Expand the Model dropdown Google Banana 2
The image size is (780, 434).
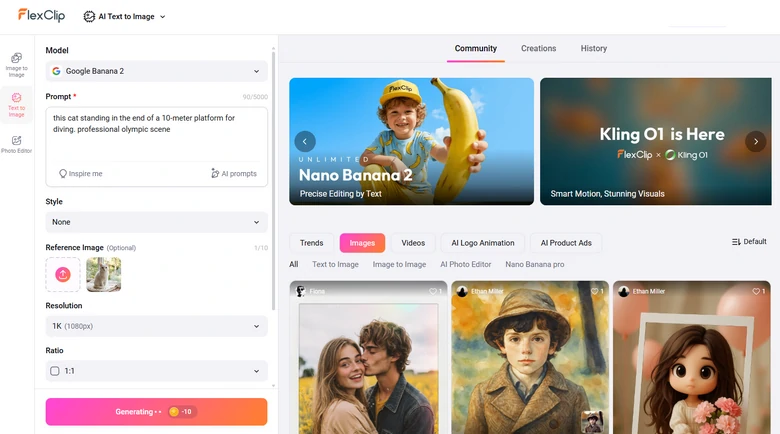coord(156,71)
